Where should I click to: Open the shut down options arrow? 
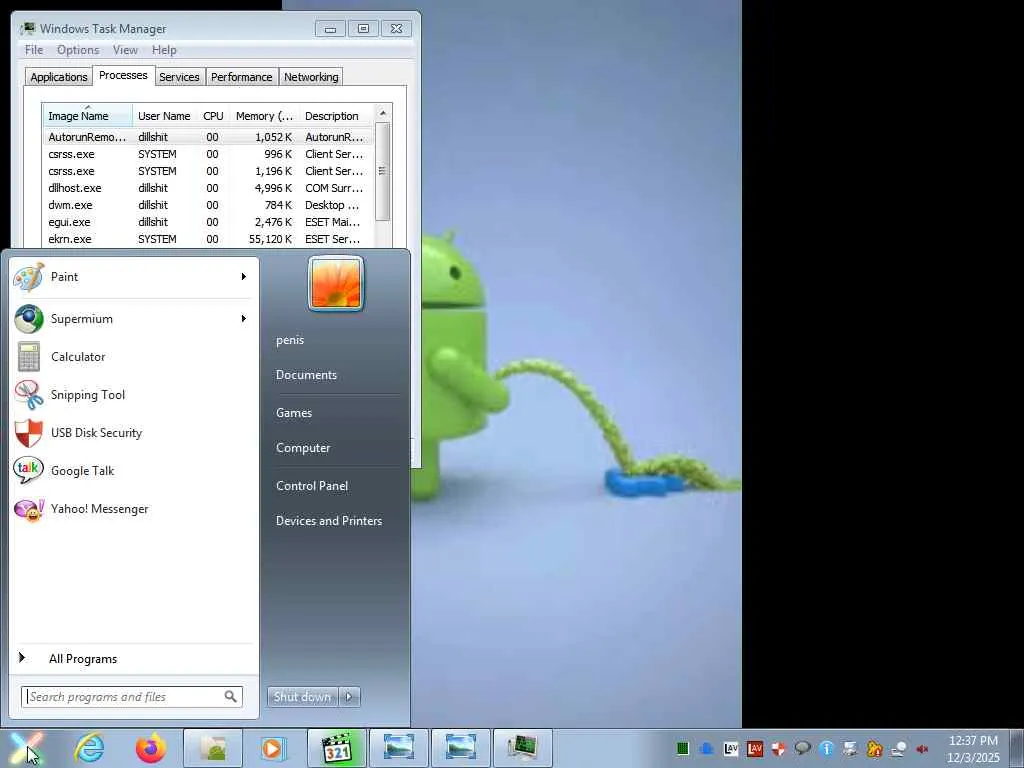coord(349,697)
